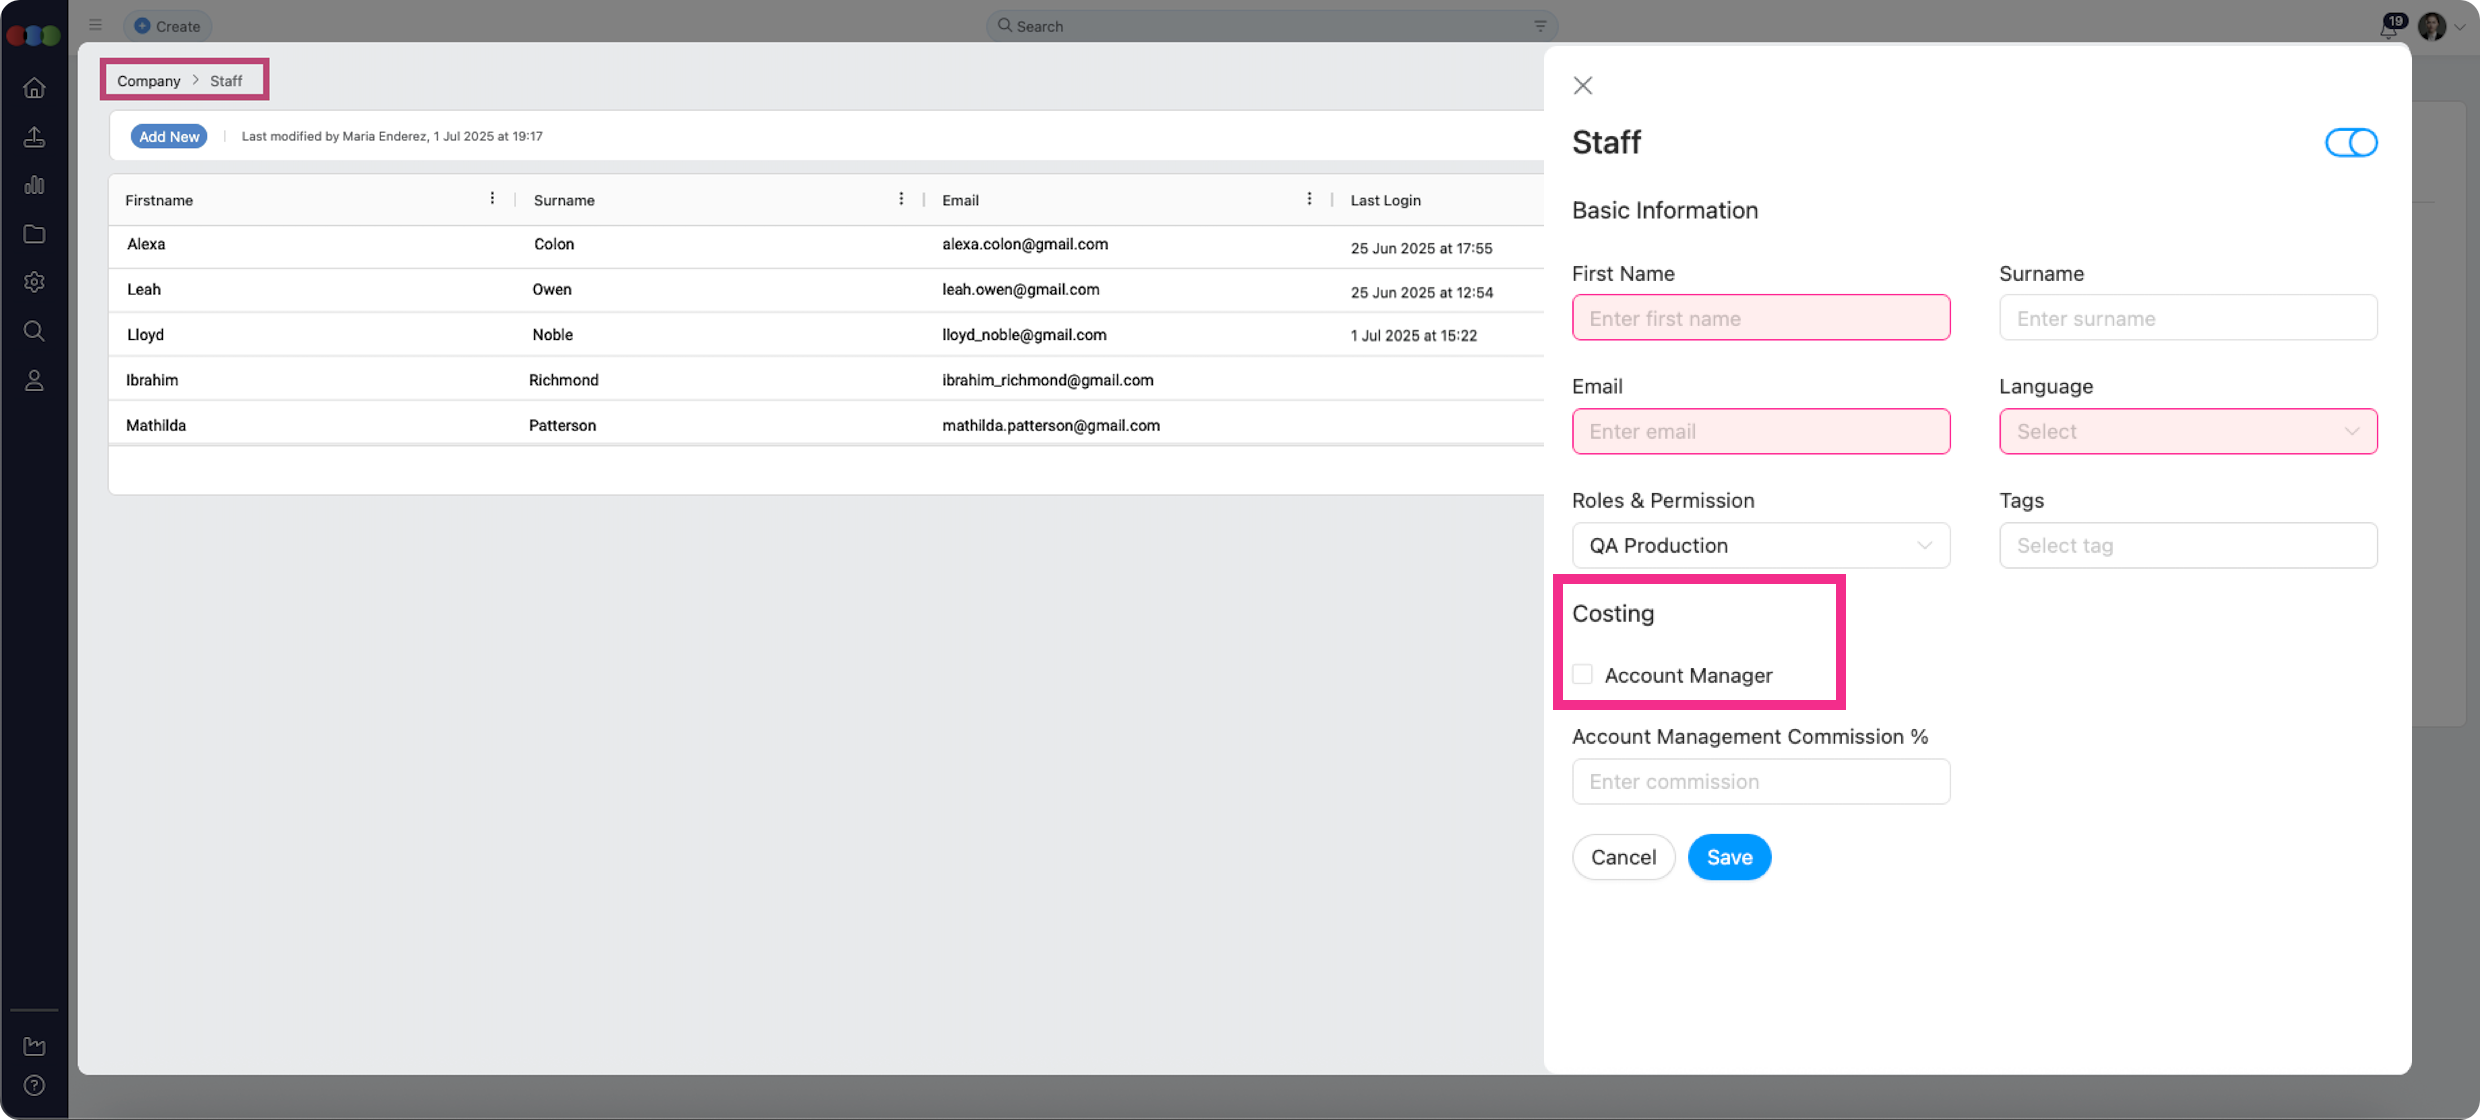Open the folder icon in sidebar
The height and width of the screenshot is (1120, 2480).
point(34,234)
